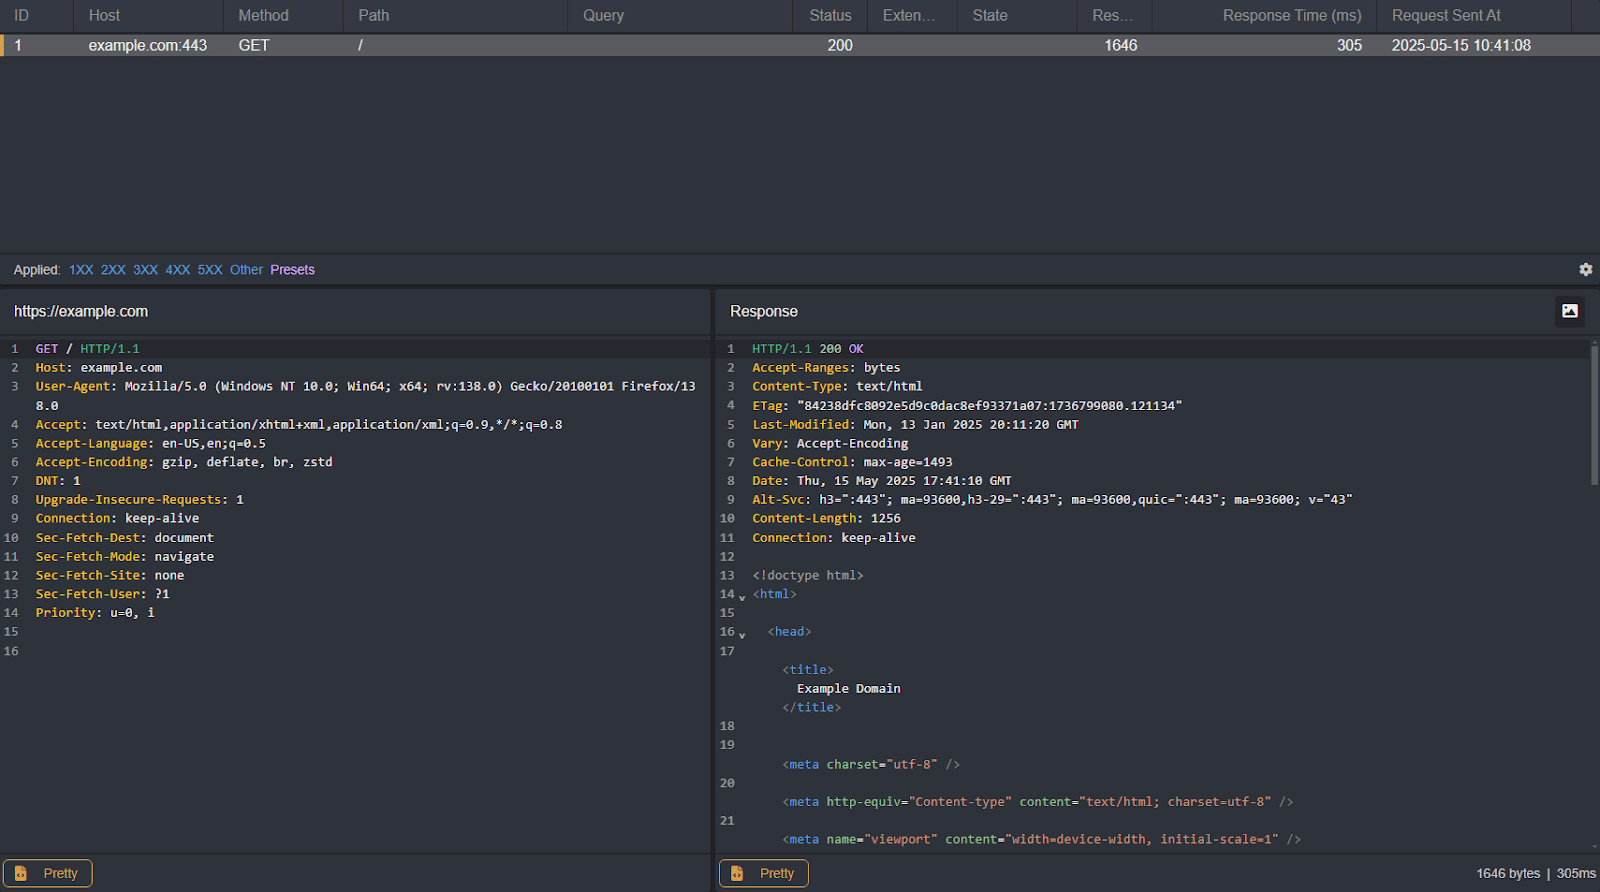The width and height of the screenshot is (1600, 892).
Task: Sort the table by ID column
Action: [22, 16]
